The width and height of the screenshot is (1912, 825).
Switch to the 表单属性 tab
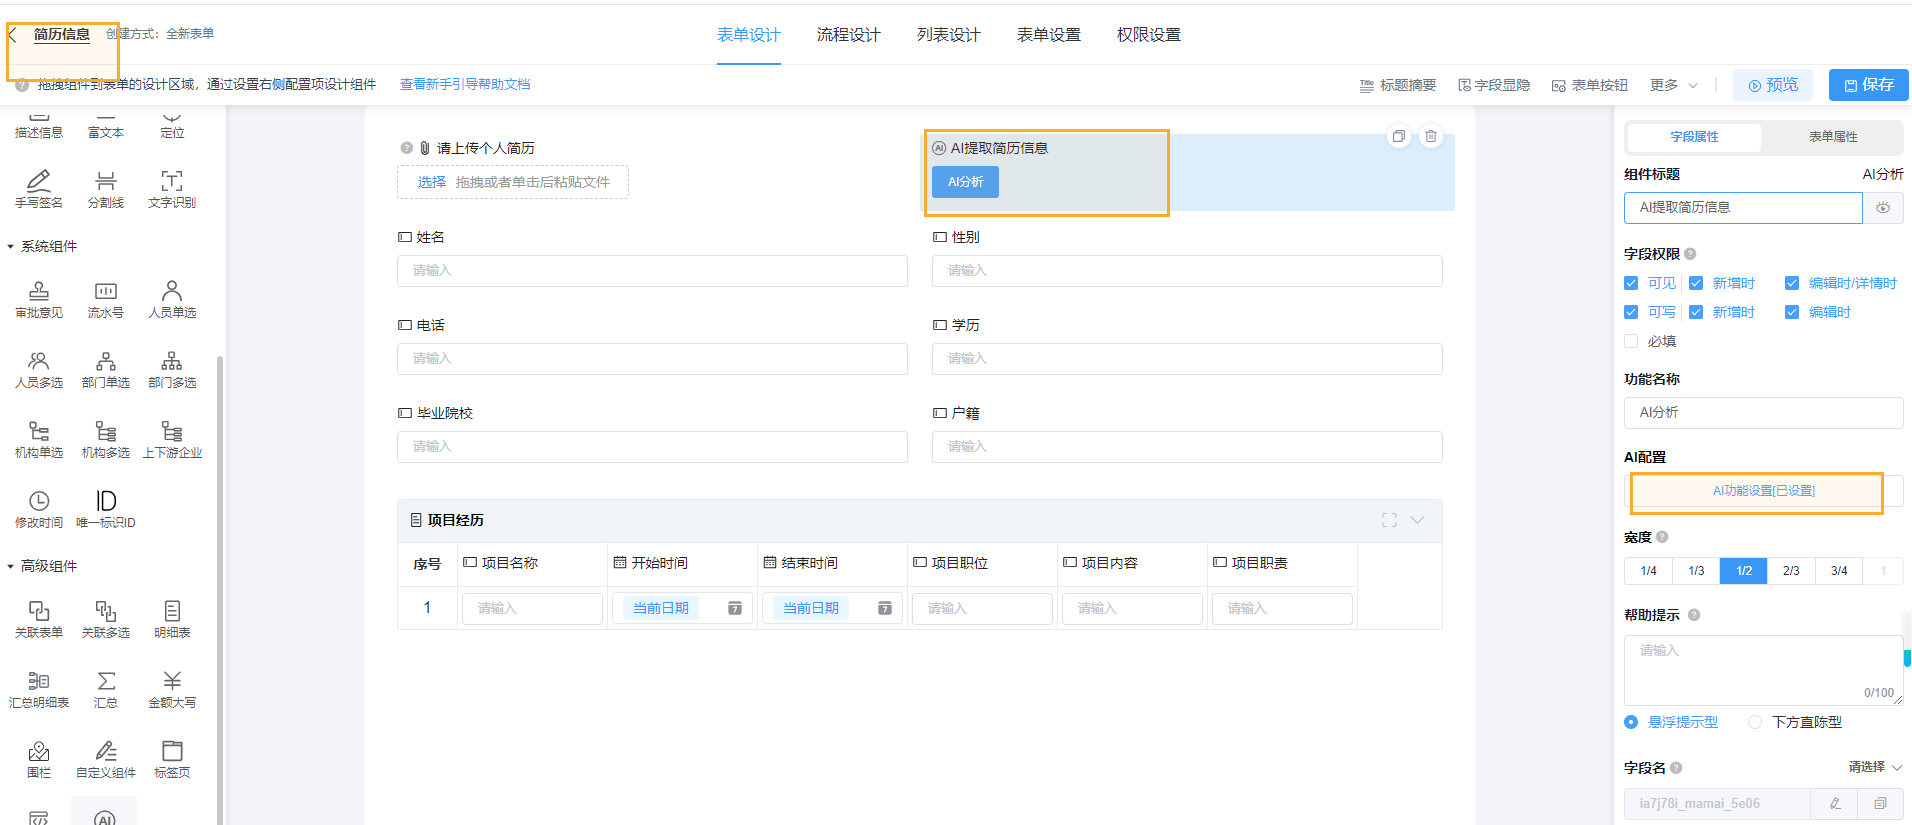[x=1833, y=137]
